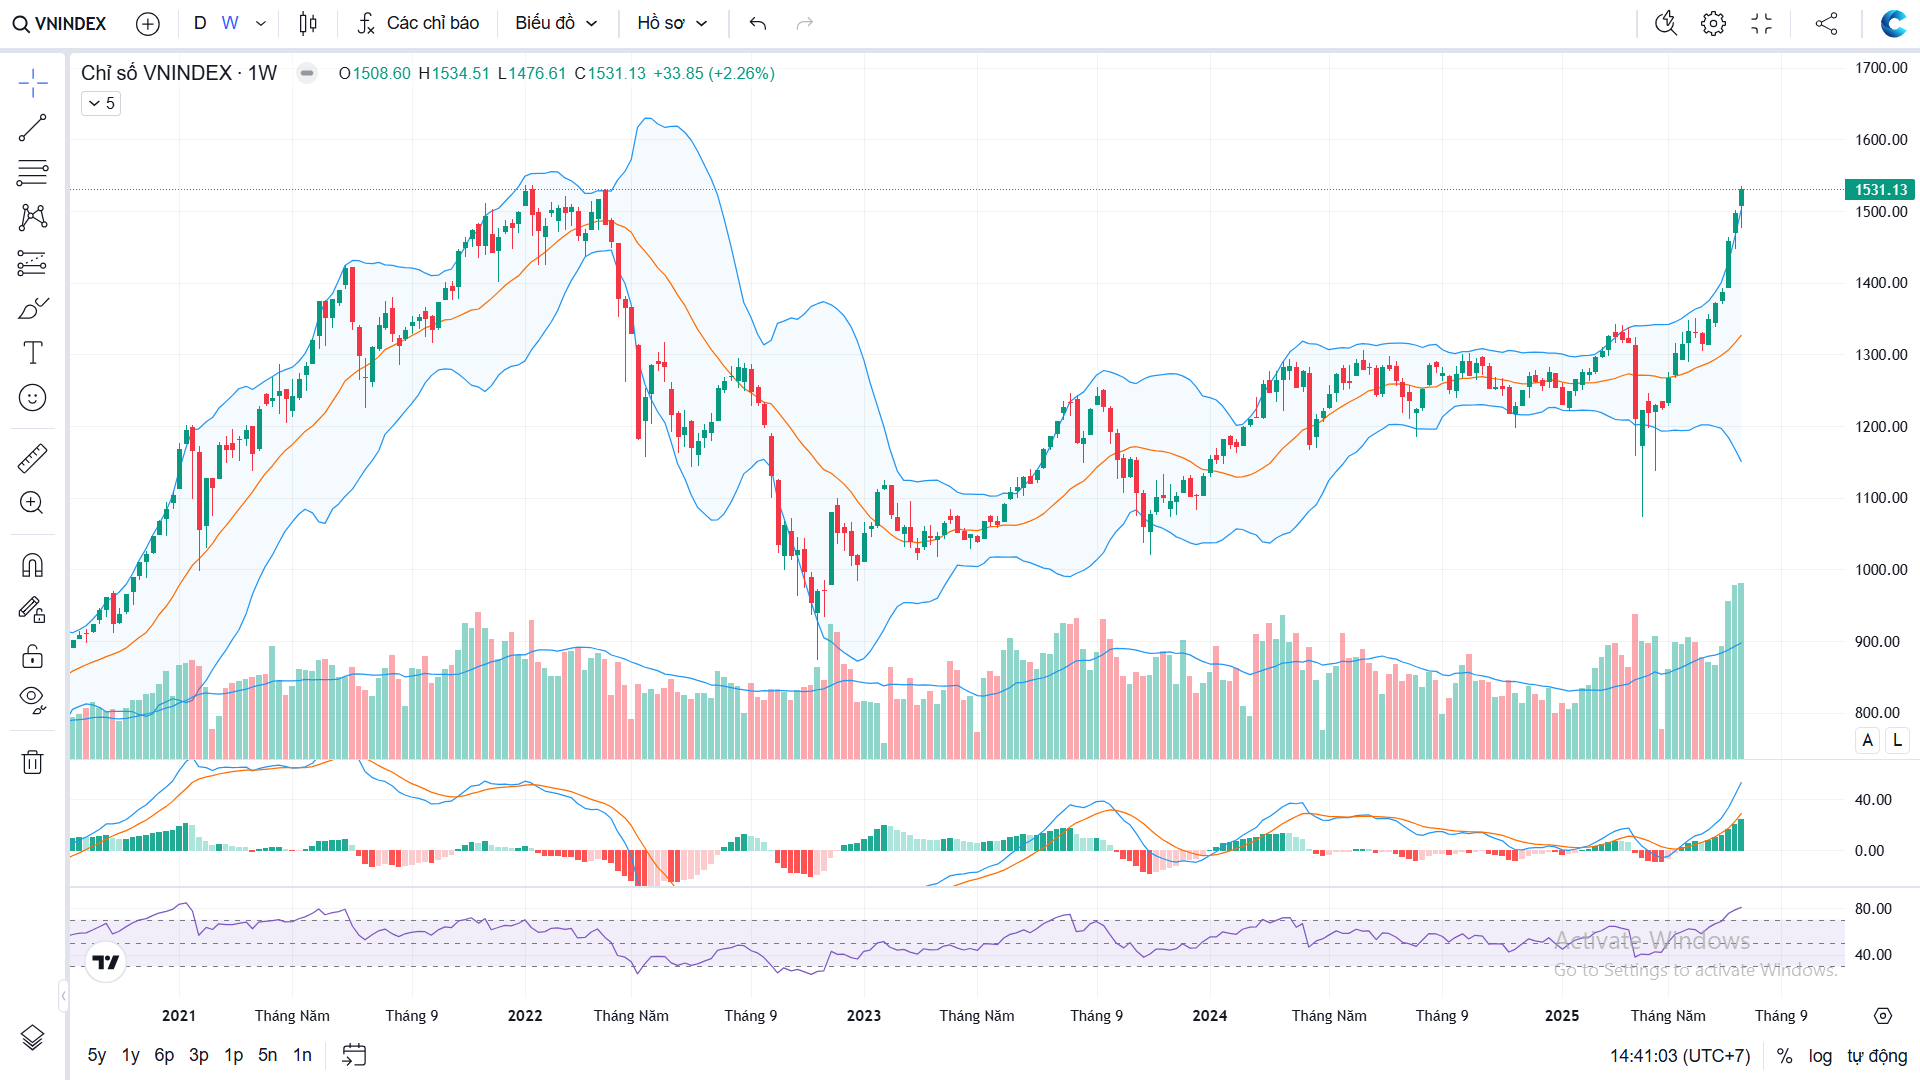Toggle the log scale option
This screenshot has height=1080, width=1920.
[1820, 1056]
